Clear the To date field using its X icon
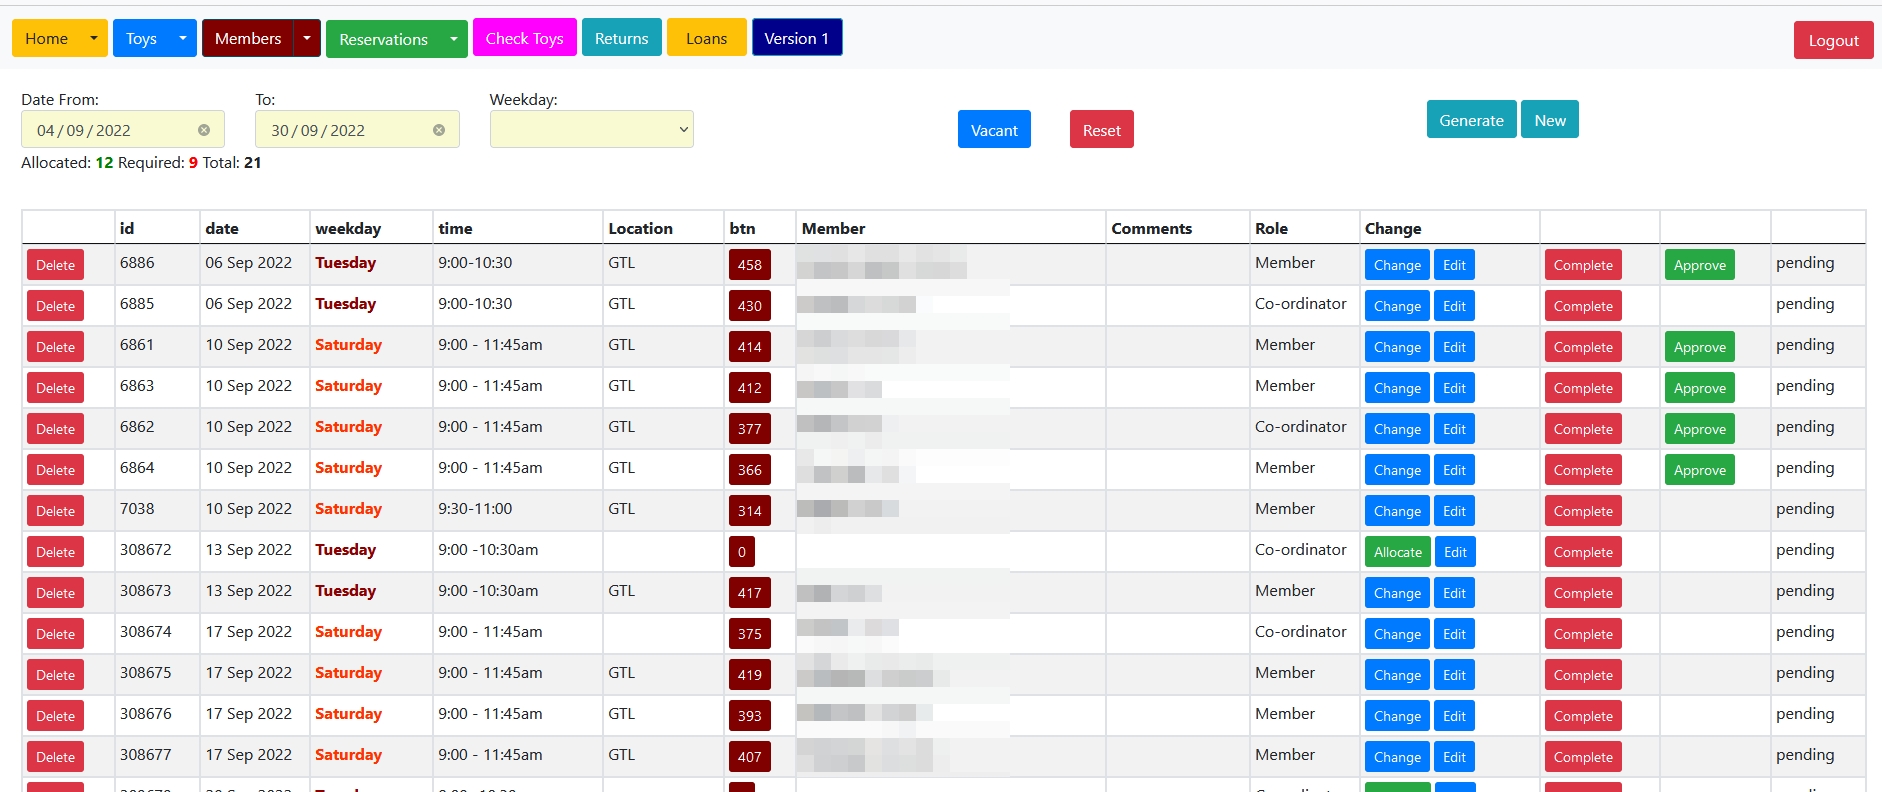The width and height of the screenshot is (1882, 792). (x=439, y=130)
